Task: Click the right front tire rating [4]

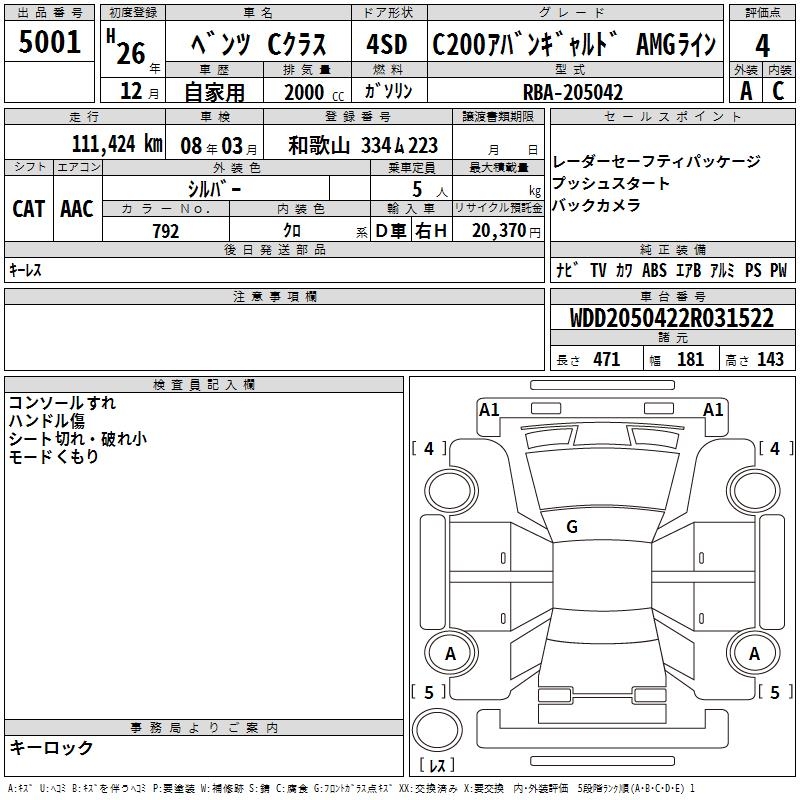Action: 776,449
